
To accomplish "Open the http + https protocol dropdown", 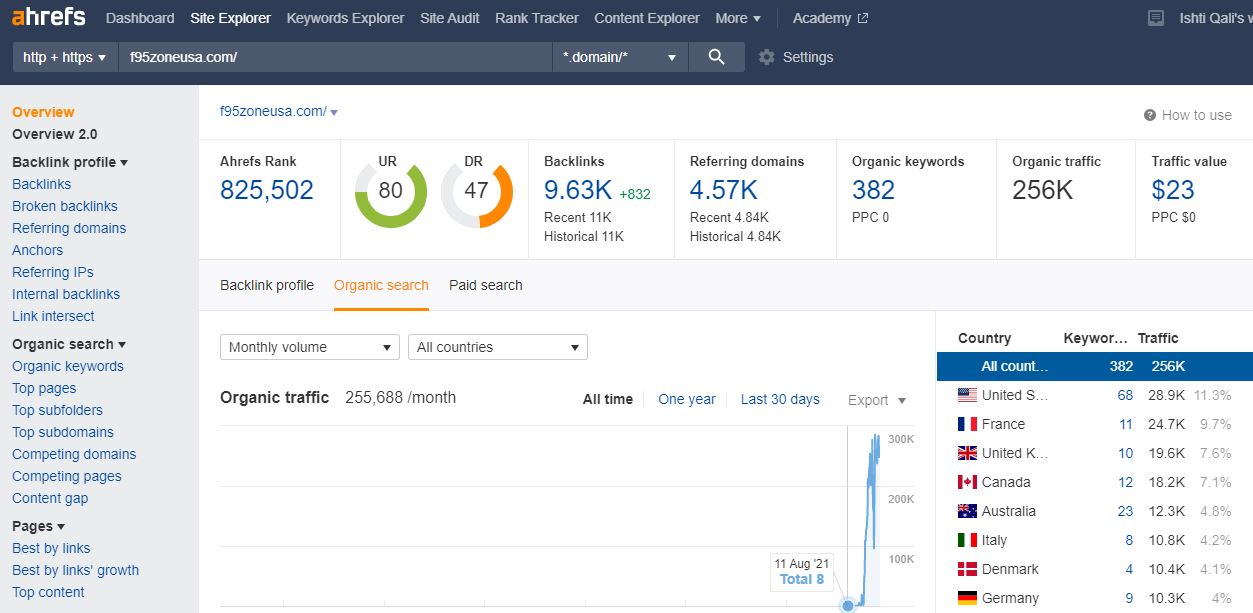I will pos(65,57).
